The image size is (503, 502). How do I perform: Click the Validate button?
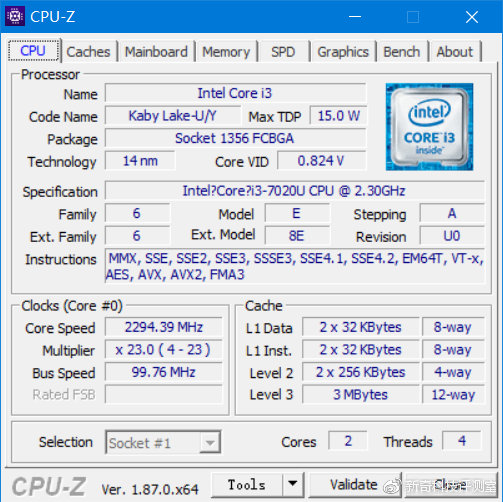tap(354, 484)
